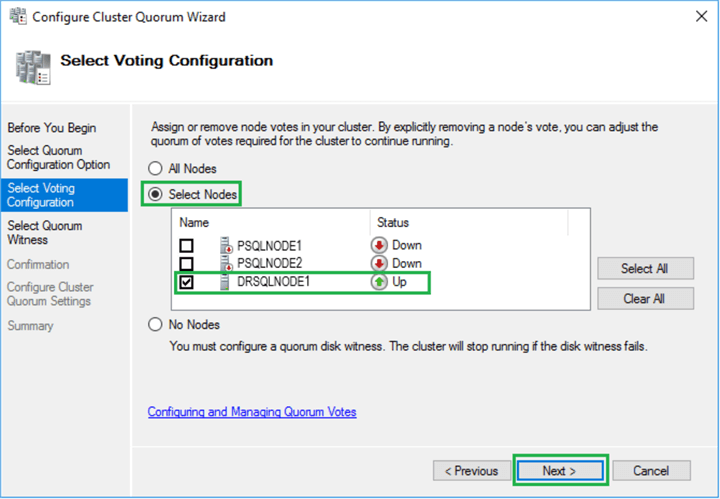This screenshot has width=720, height=499.
Task: Choose the No Nodes radio option
Action: [155, 324]
